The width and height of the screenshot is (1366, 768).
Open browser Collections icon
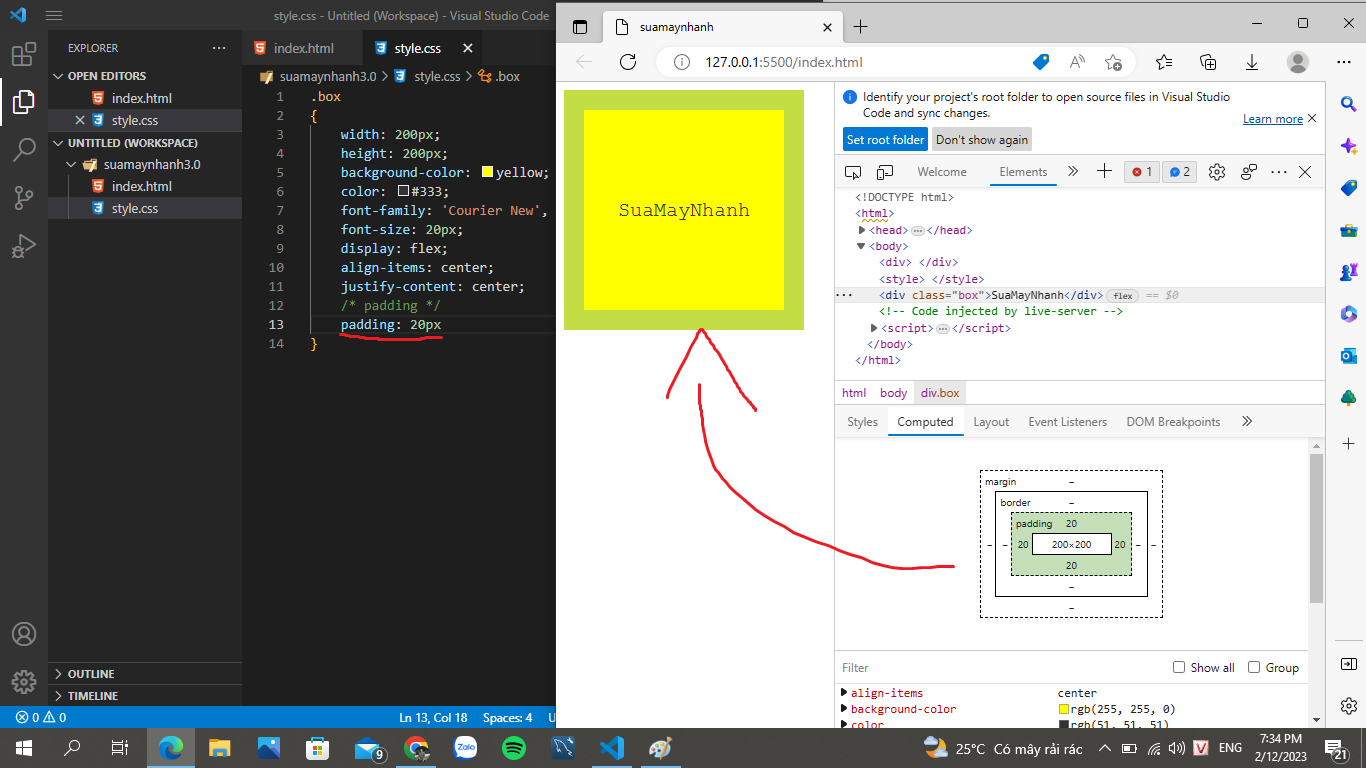coord(1208,62)
